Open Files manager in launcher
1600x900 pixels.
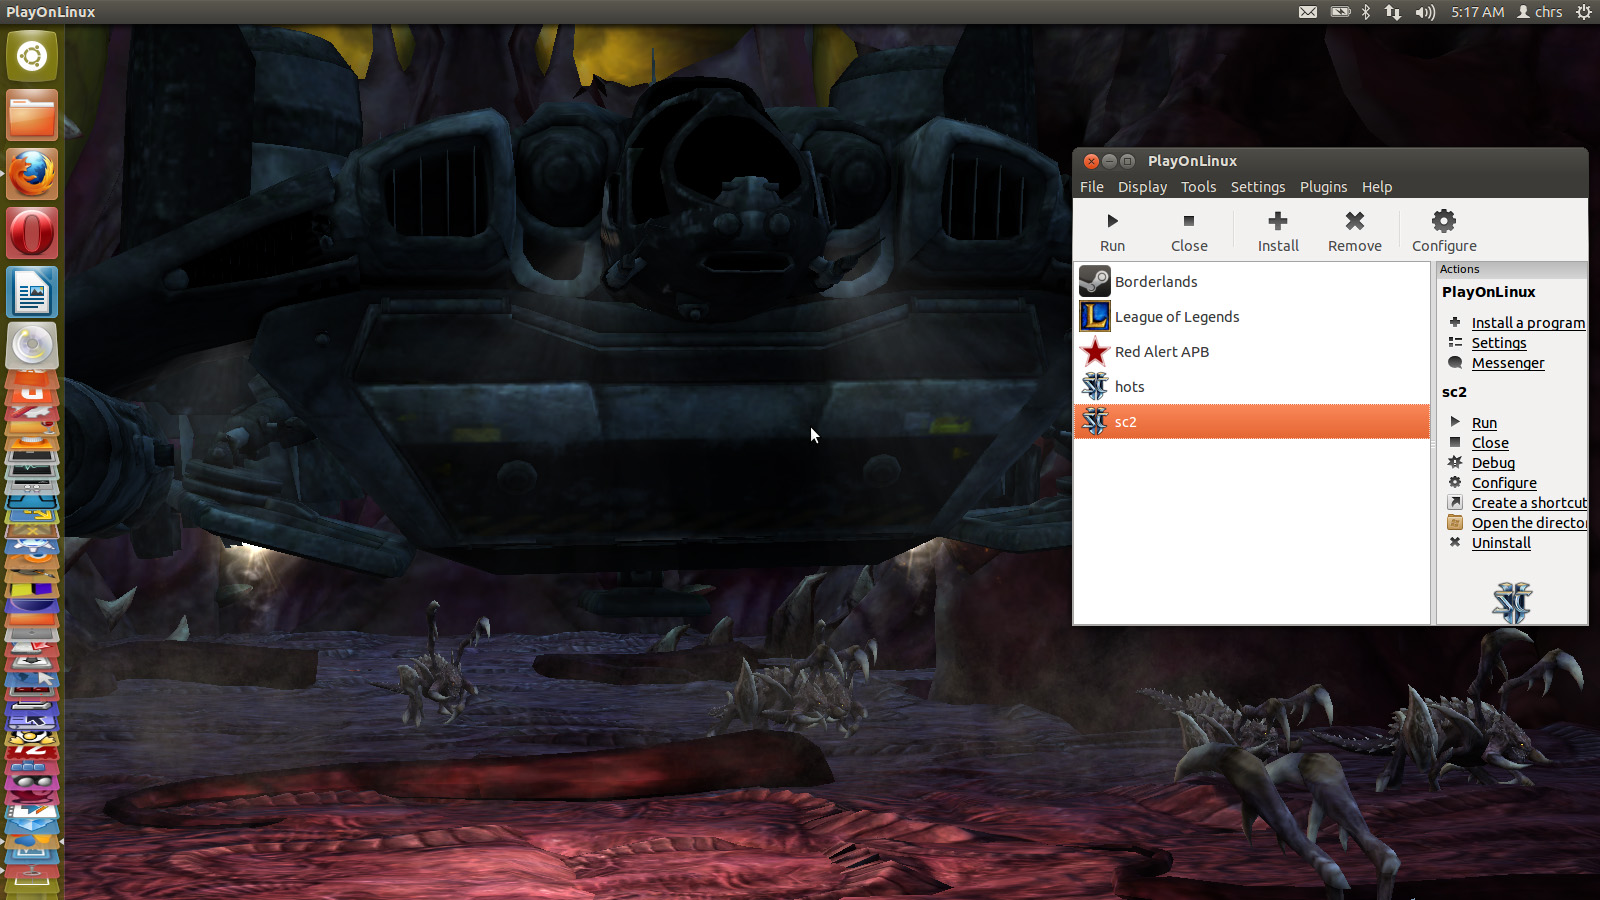(x=32, y=115)
